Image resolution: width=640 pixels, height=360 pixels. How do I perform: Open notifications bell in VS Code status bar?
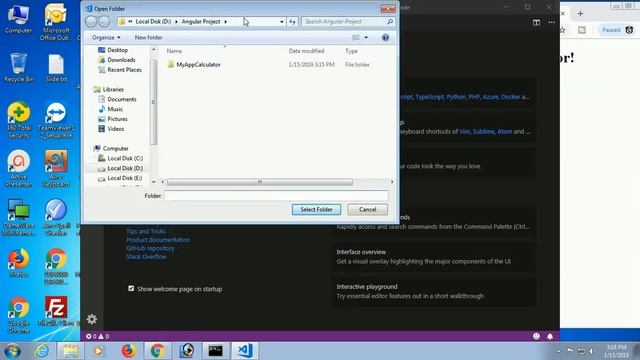(x=550, y=336)
